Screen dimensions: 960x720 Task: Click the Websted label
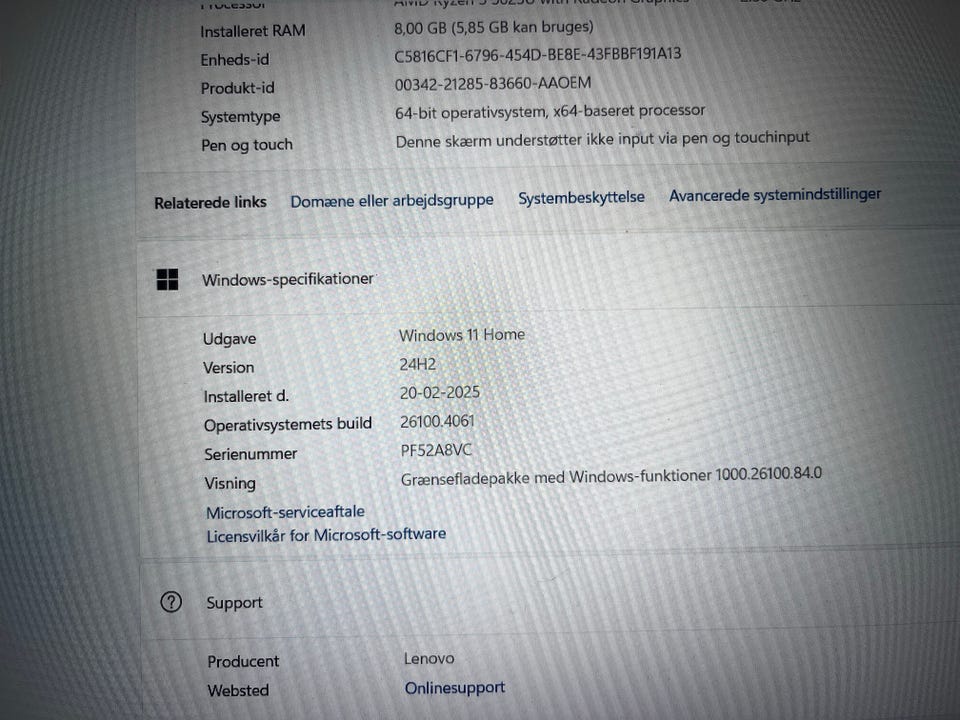coord(238,691)
